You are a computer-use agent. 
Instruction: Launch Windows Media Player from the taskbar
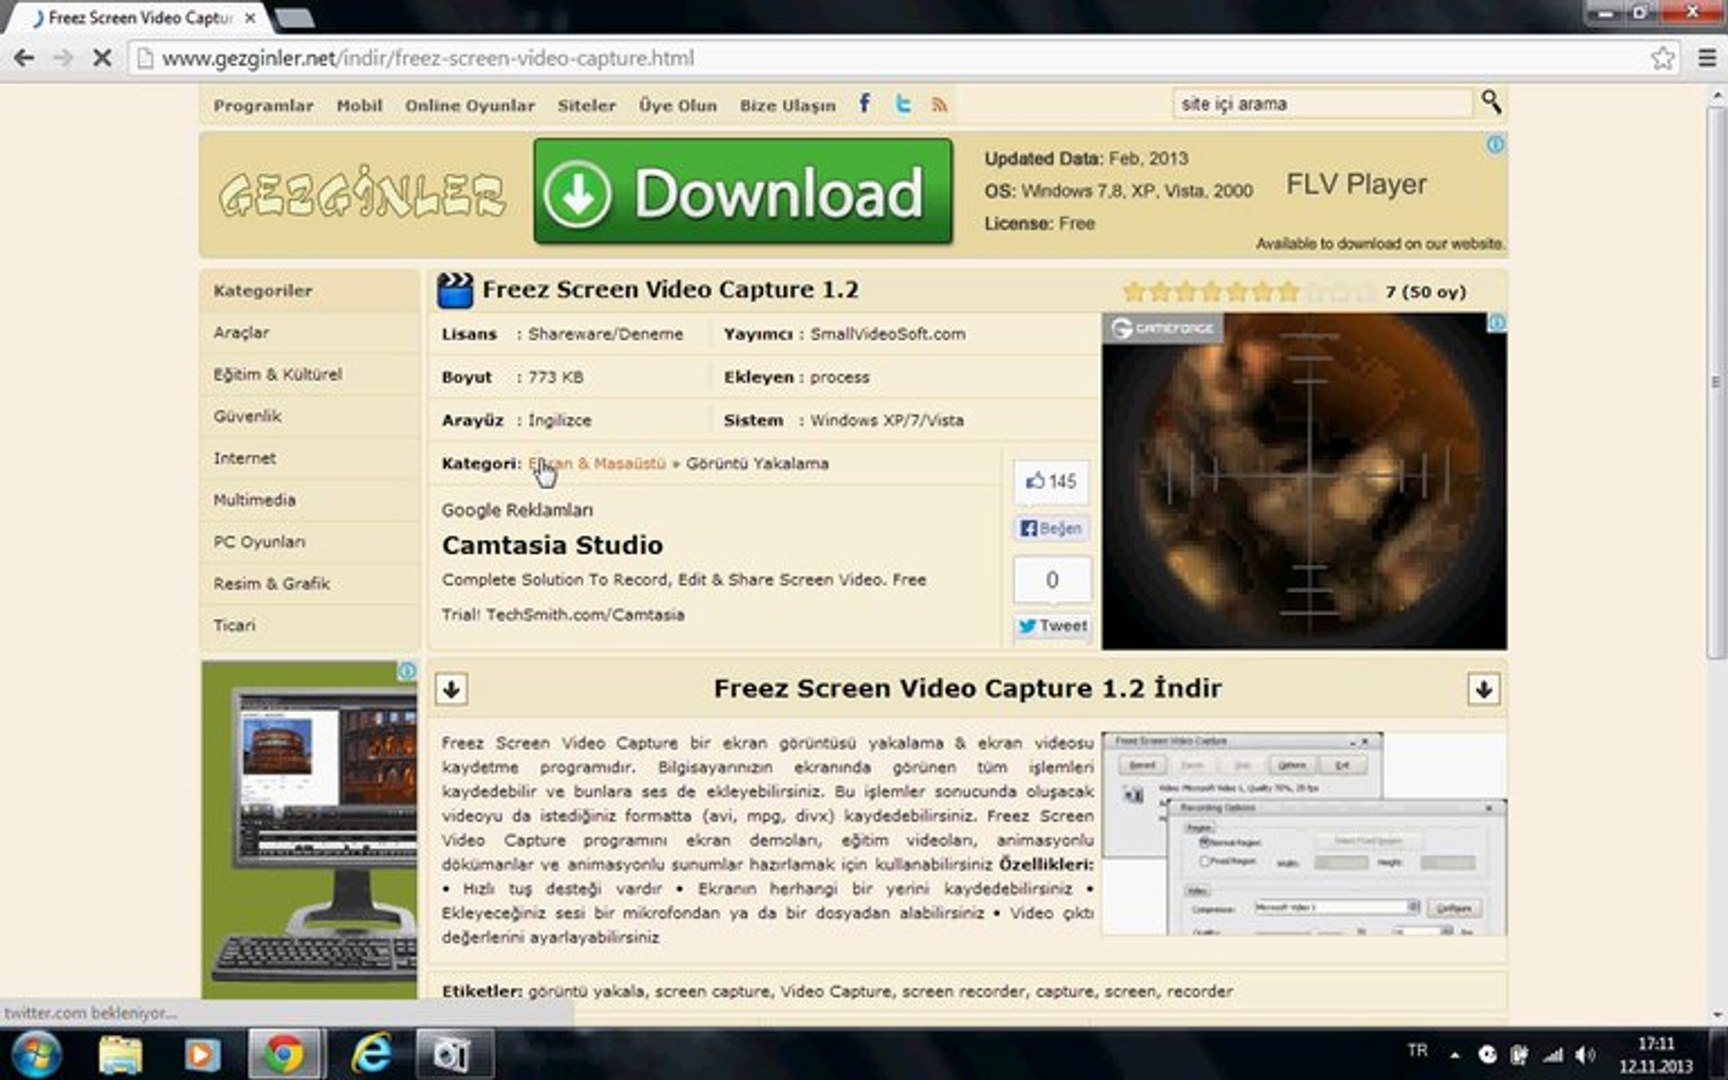click(202, 1054)
